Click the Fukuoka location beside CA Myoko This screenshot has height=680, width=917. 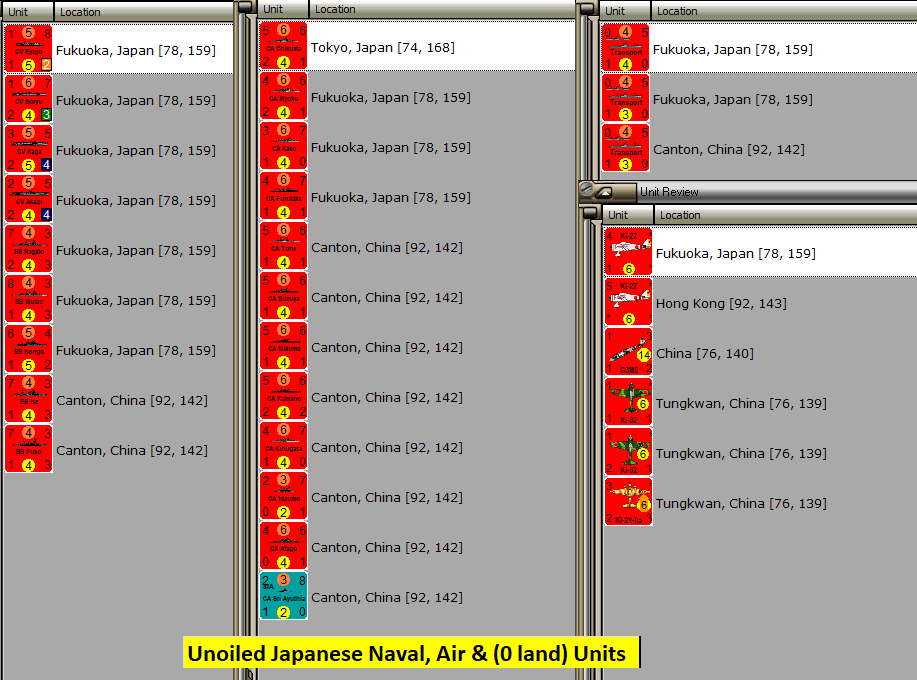[x=391, y=97]
